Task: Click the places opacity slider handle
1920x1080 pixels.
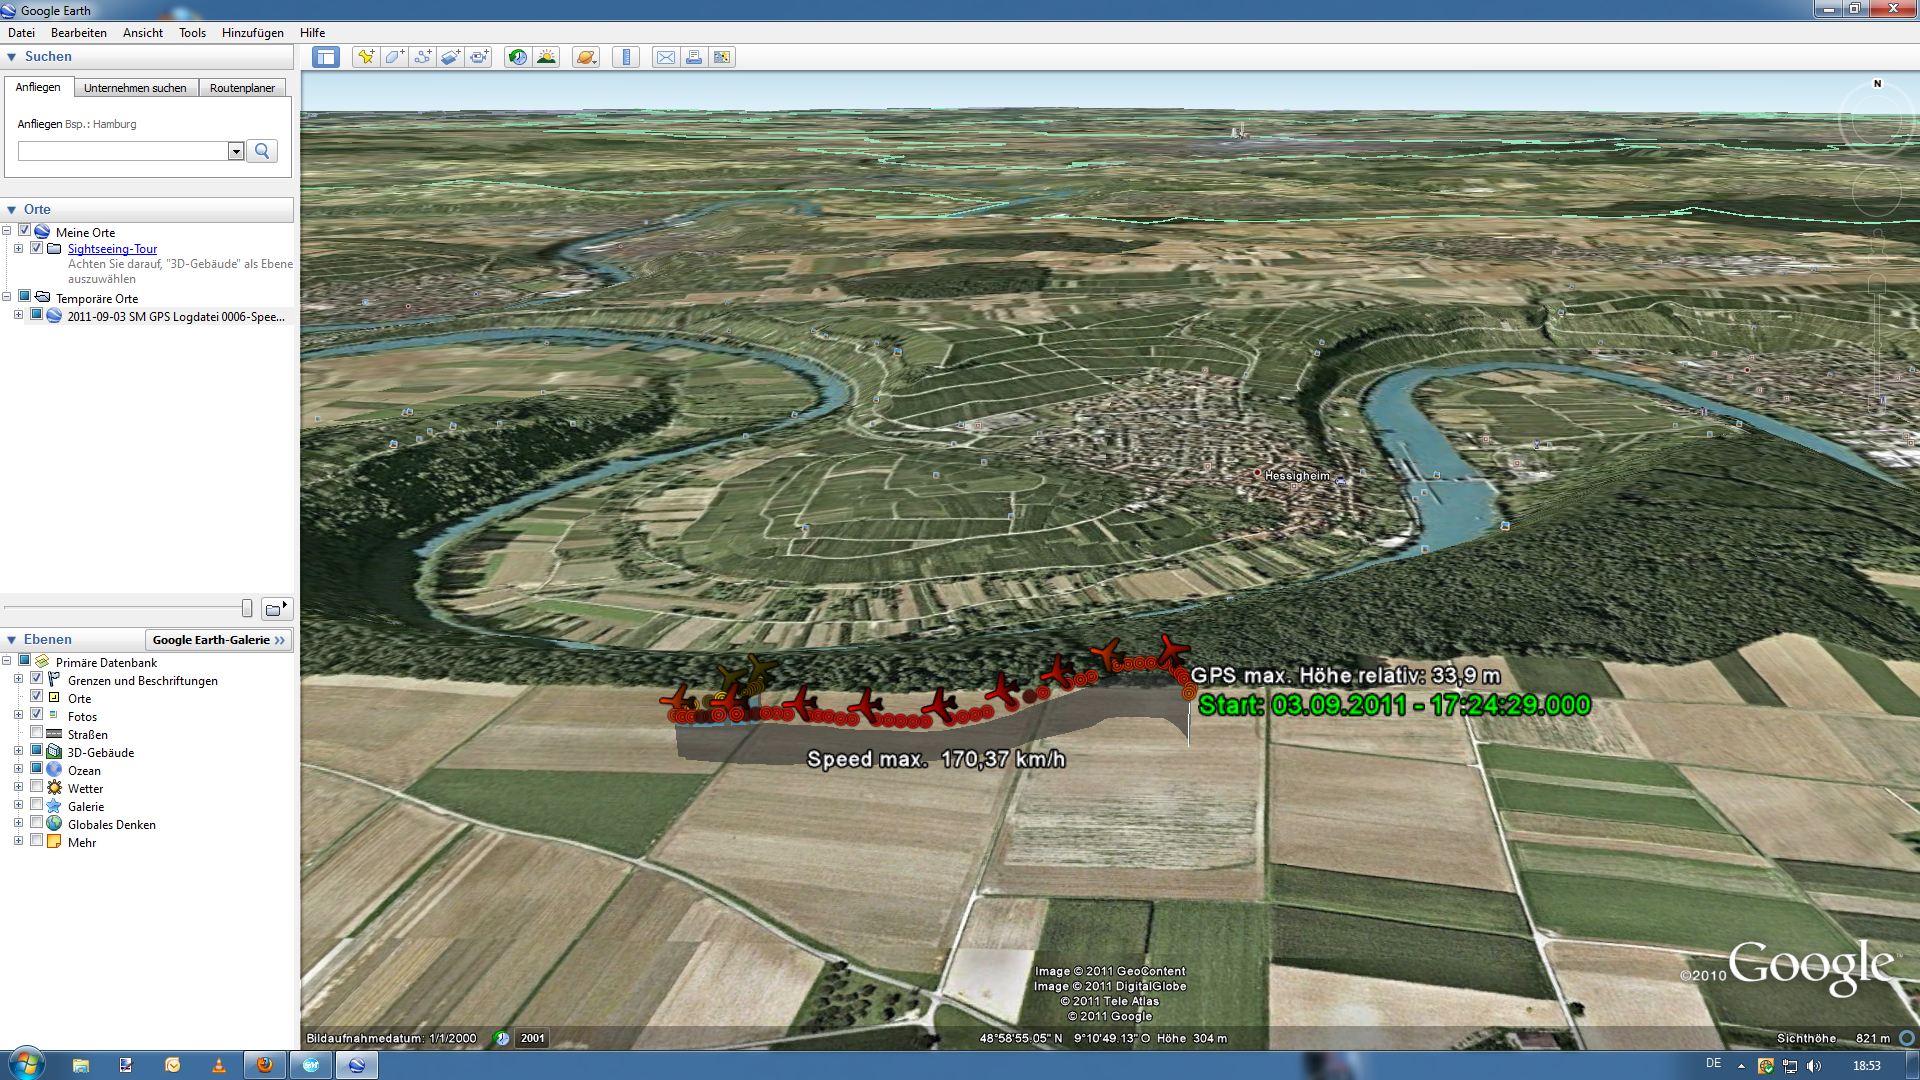Action: coord(247,608)
